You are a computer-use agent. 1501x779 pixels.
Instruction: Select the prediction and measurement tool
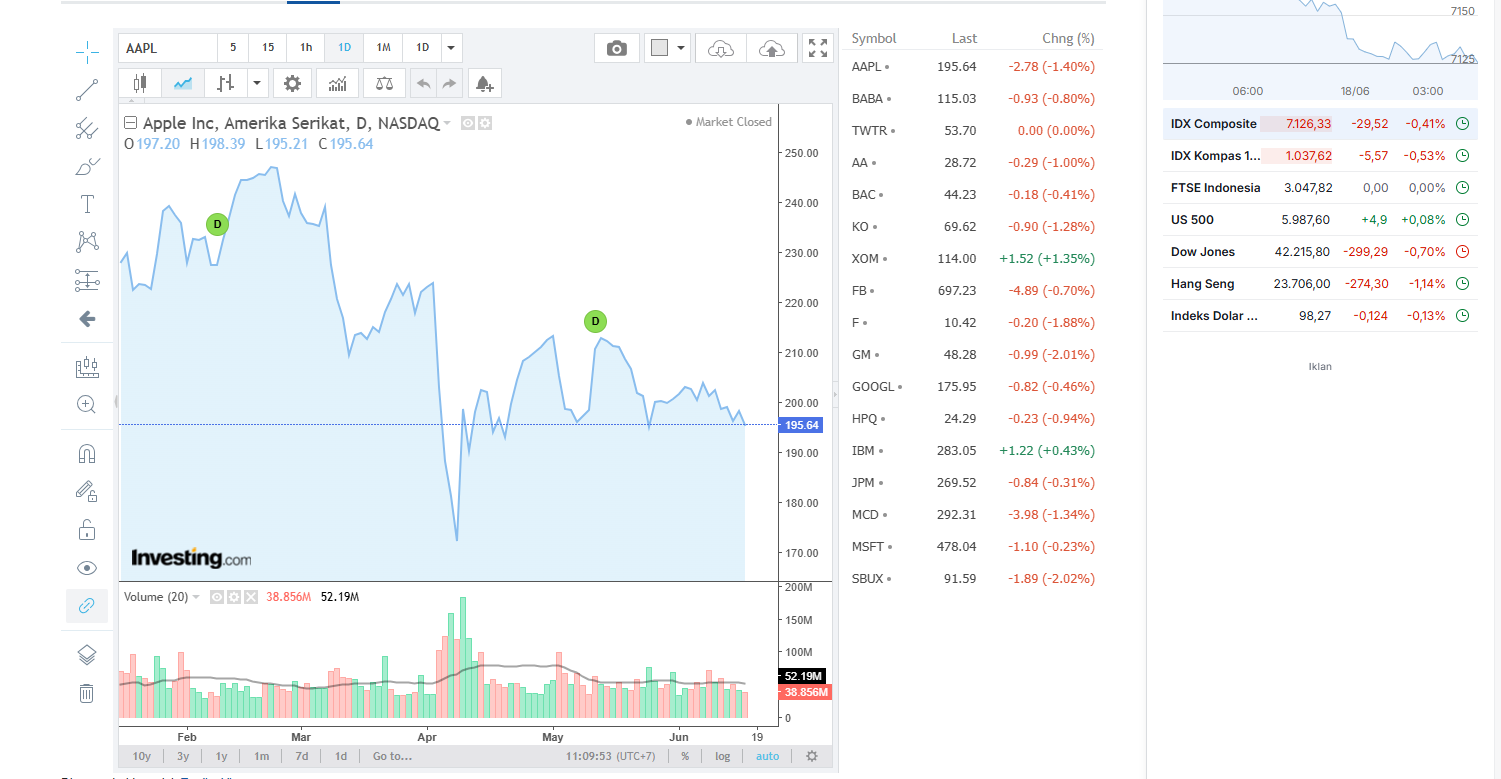point(87,280)
